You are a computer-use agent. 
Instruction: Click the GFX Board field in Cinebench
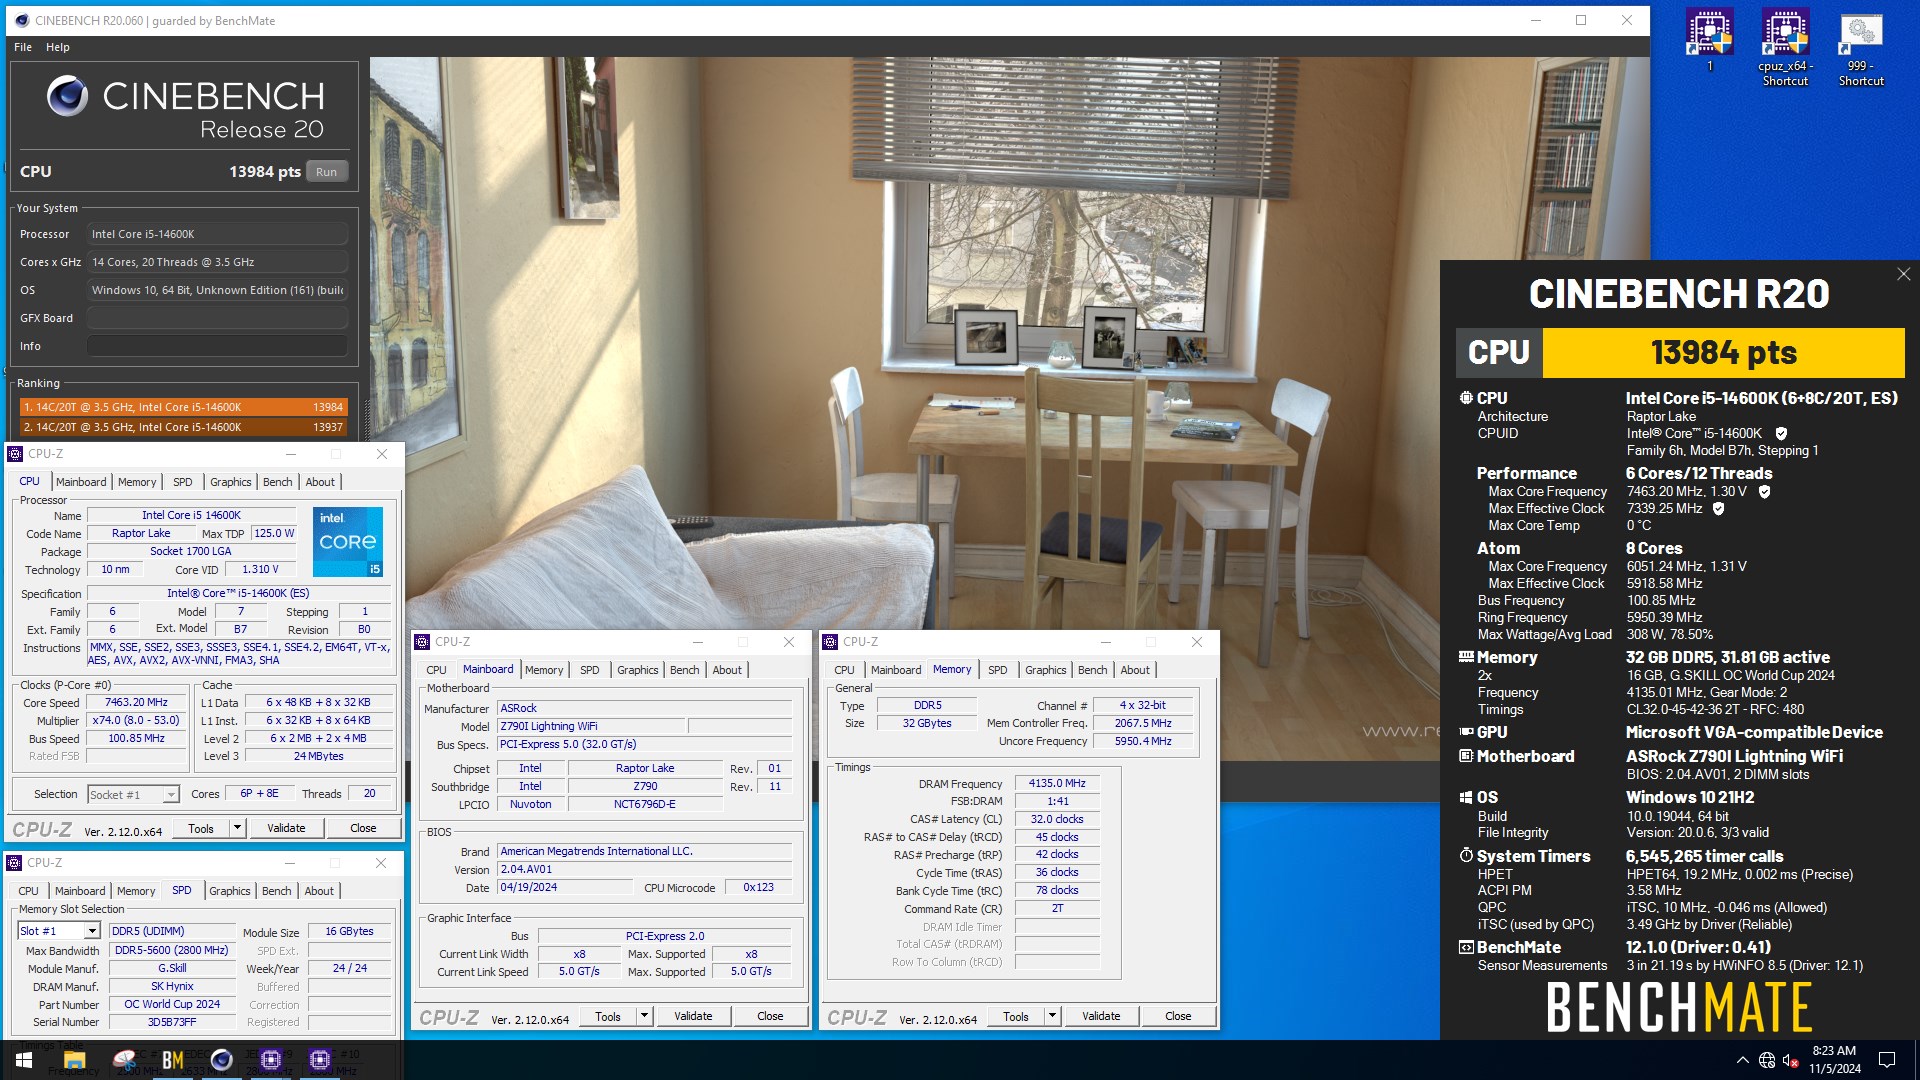pyautogui.click(x=217, y=318)
